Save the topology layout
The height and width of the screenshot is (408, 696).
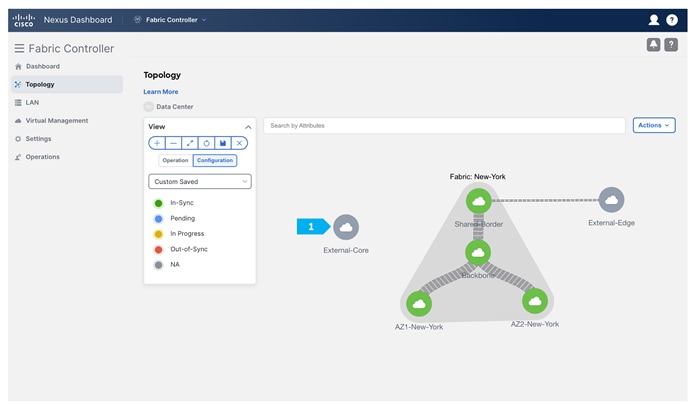(x=223, y=143)
